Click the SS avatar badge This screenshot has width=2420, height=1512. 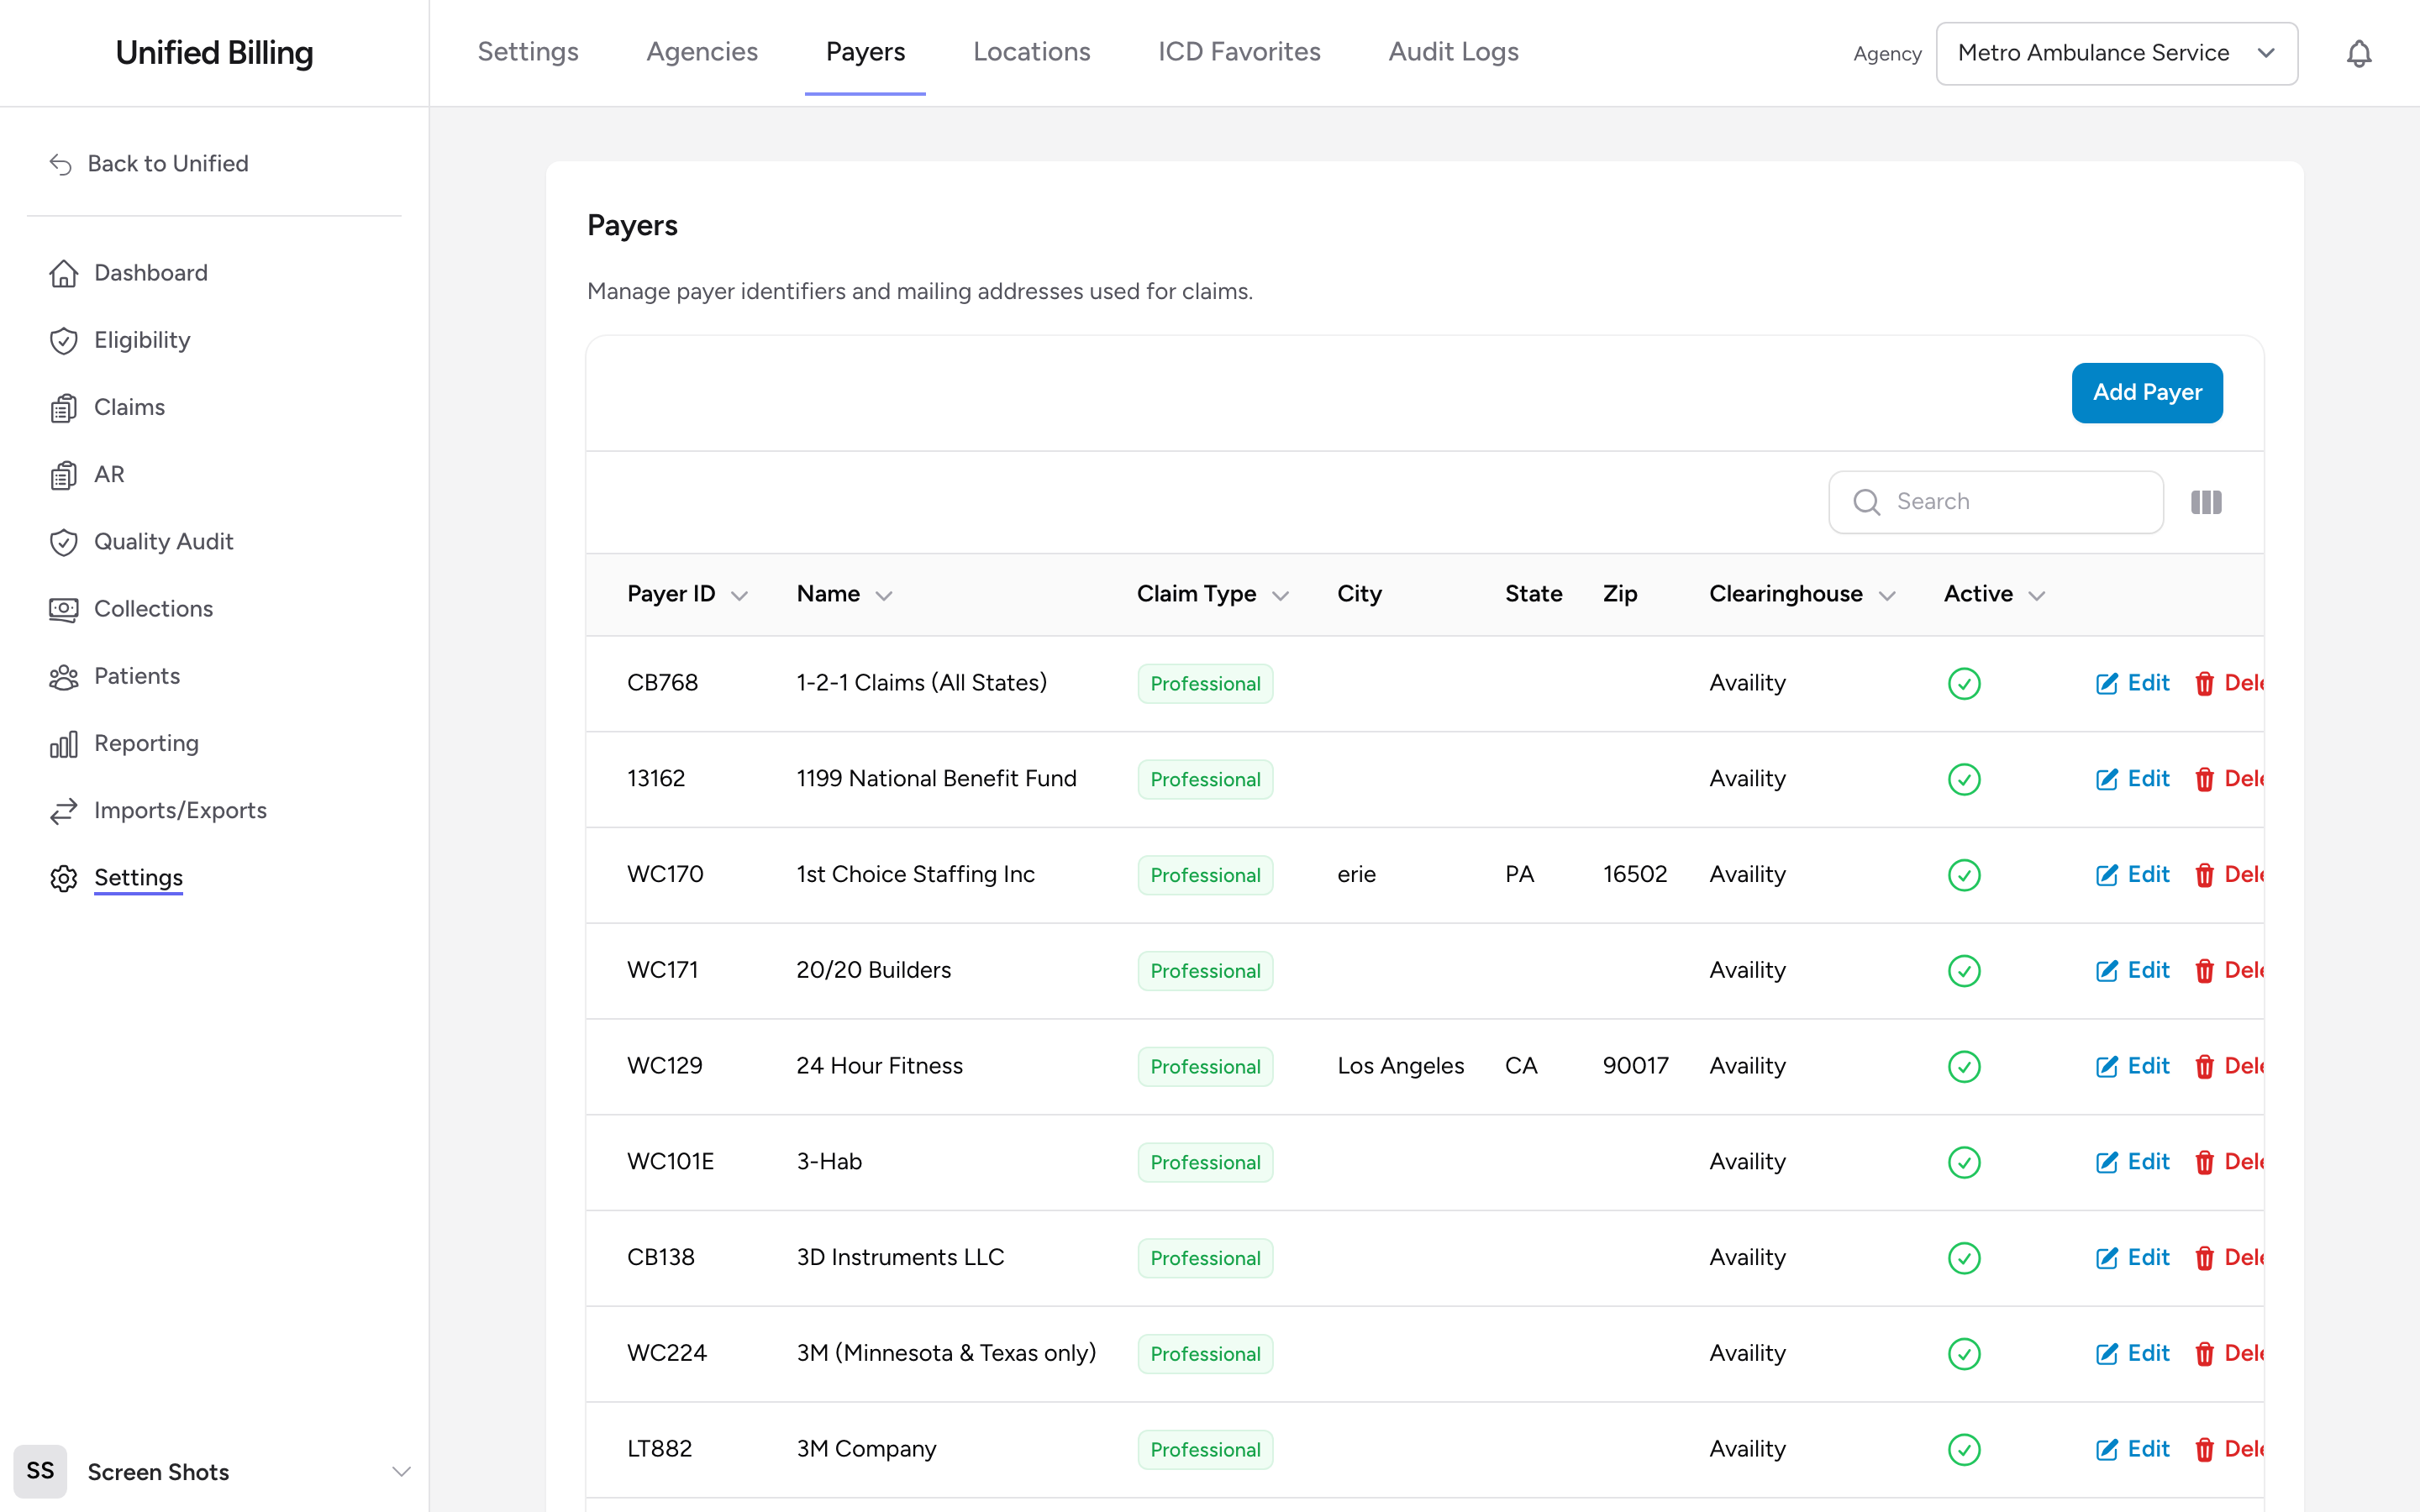point(40,1471)
